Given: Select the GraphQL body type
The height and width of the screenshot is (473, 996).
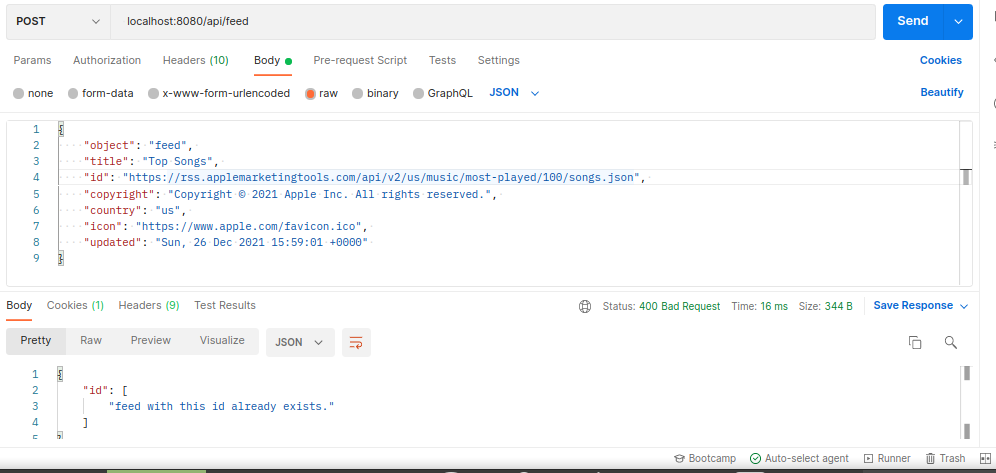Looking at the screenshot, I should 443,93.
